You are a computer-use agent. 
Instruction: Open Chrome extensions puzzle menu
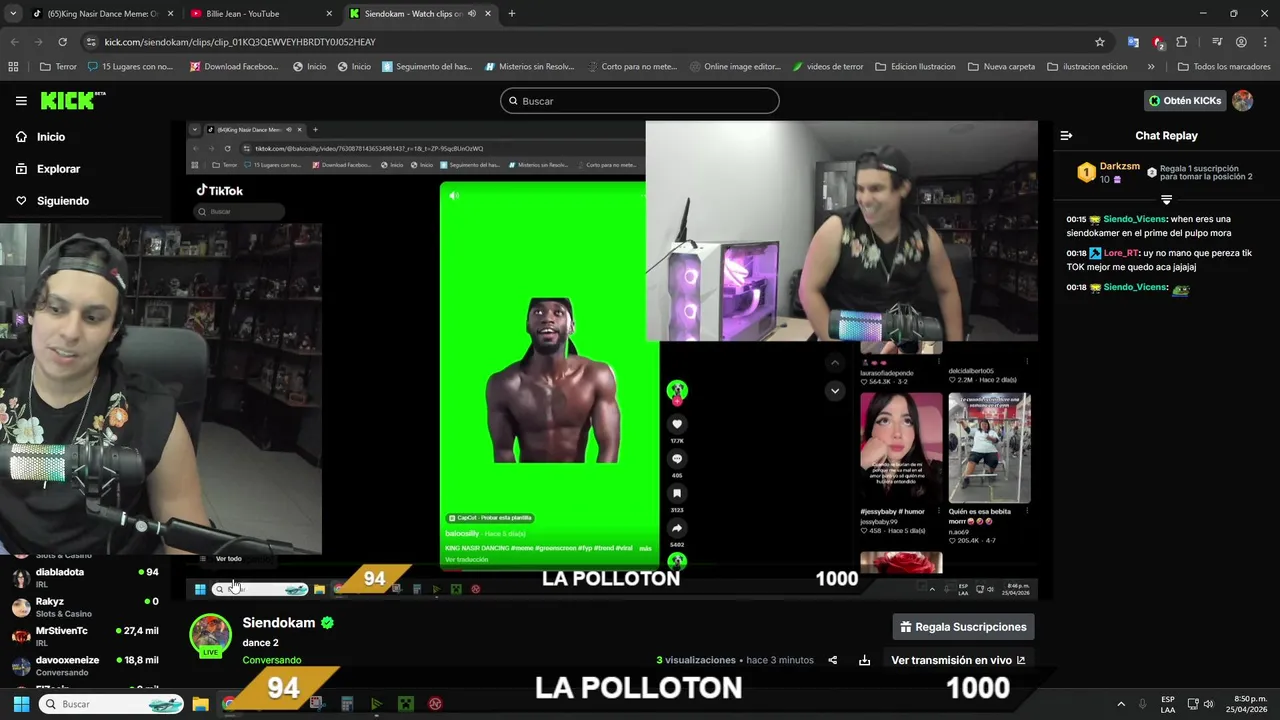[x=1182, y=42]
